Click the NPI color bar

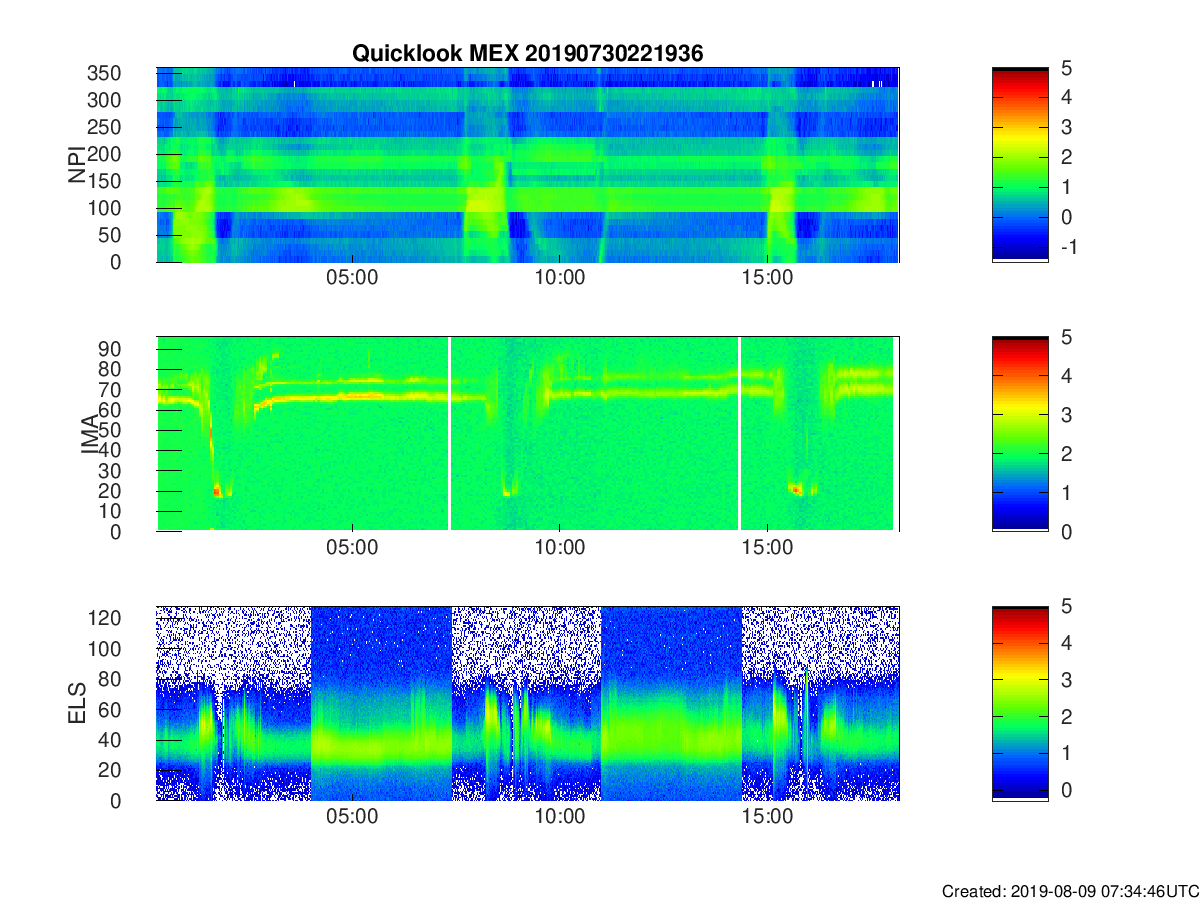1020,165
